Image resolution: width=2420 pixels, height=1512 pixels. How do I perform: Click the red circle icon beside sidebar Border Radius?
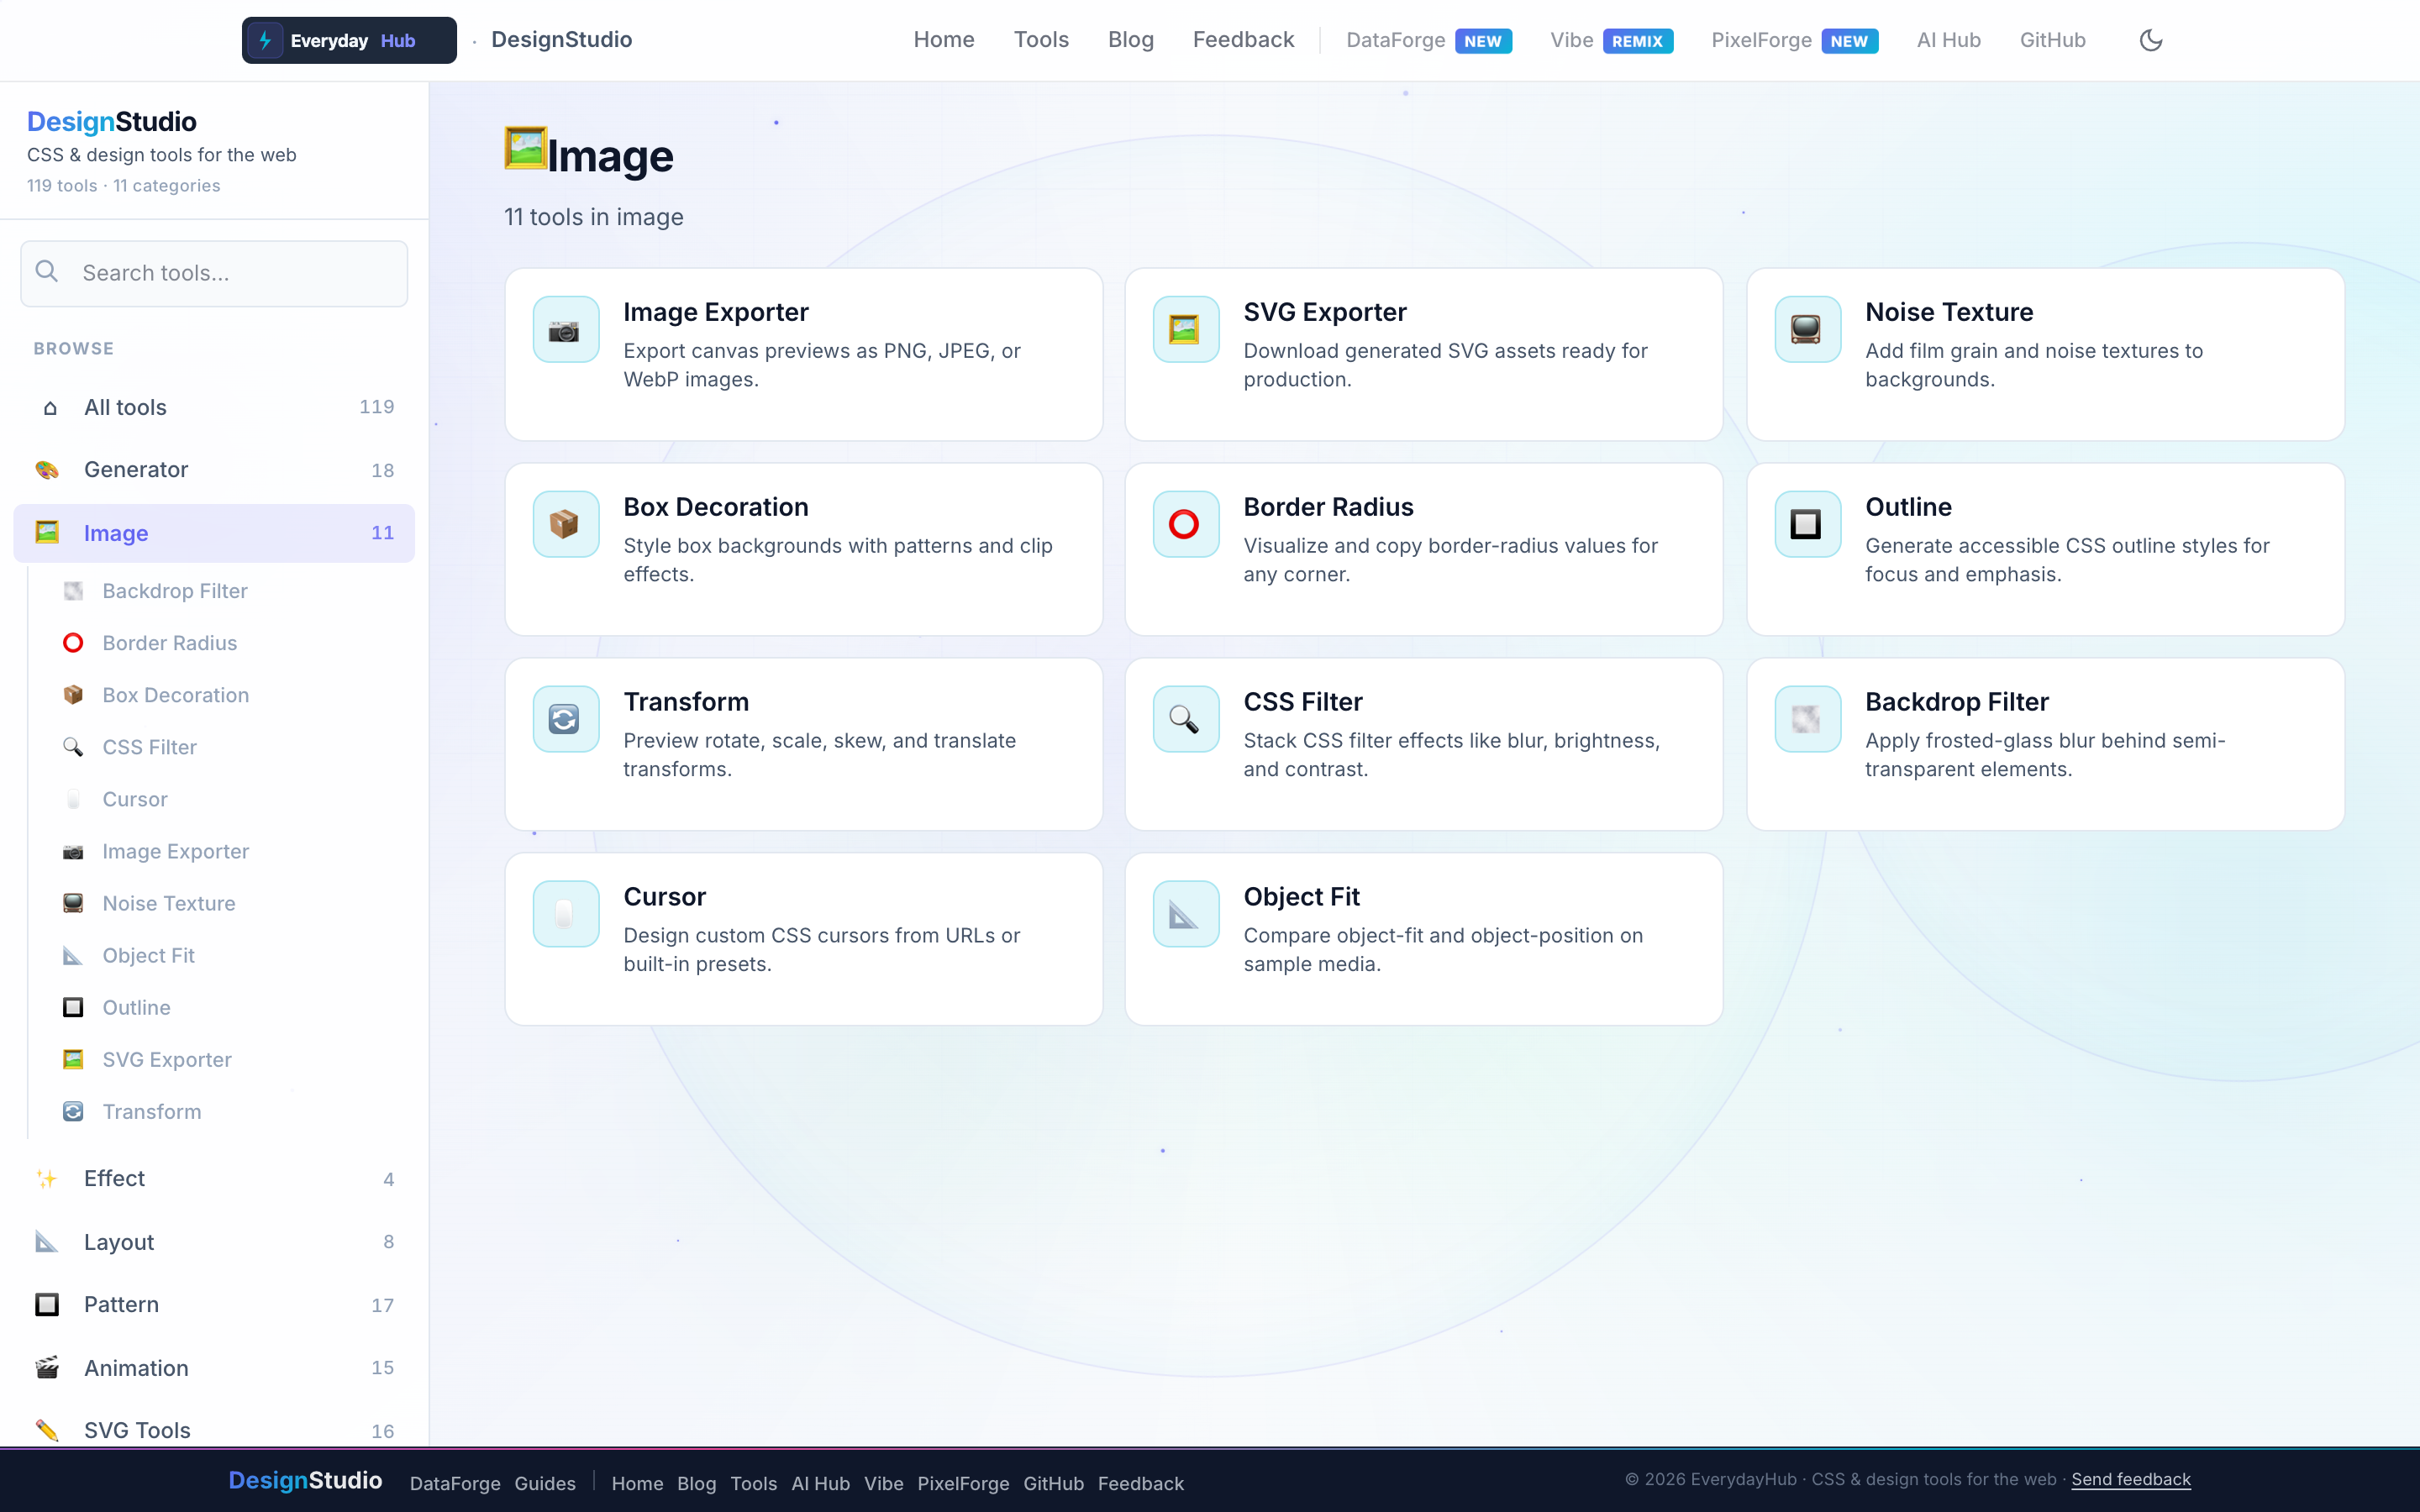pyautogui.click(x=73, y=643)
